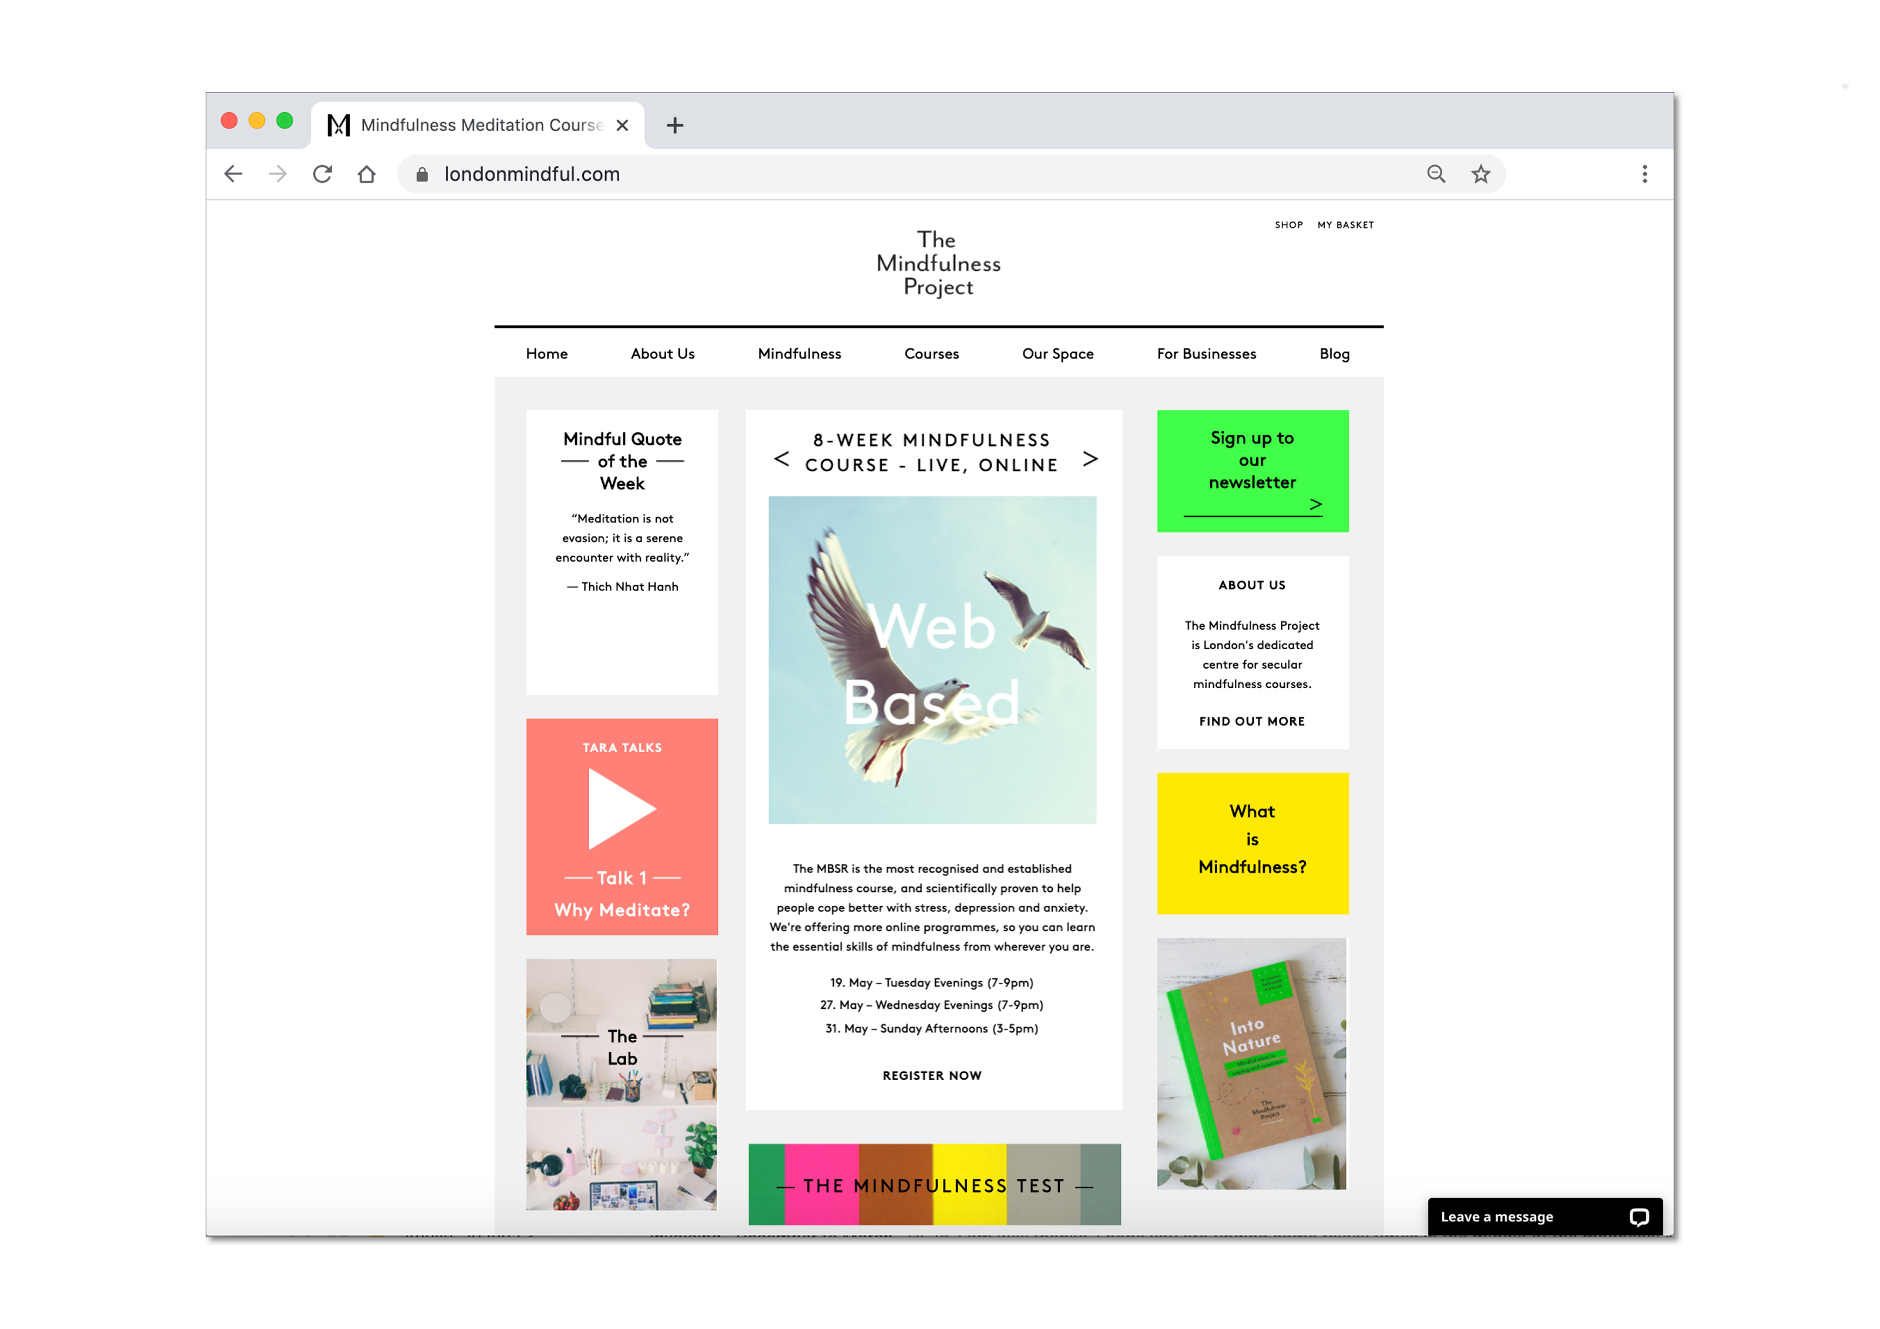Click the browser forward arrow
The height and width of the screenshot is (1329, 1880).
pyautogui.click(x=277, y=174)
